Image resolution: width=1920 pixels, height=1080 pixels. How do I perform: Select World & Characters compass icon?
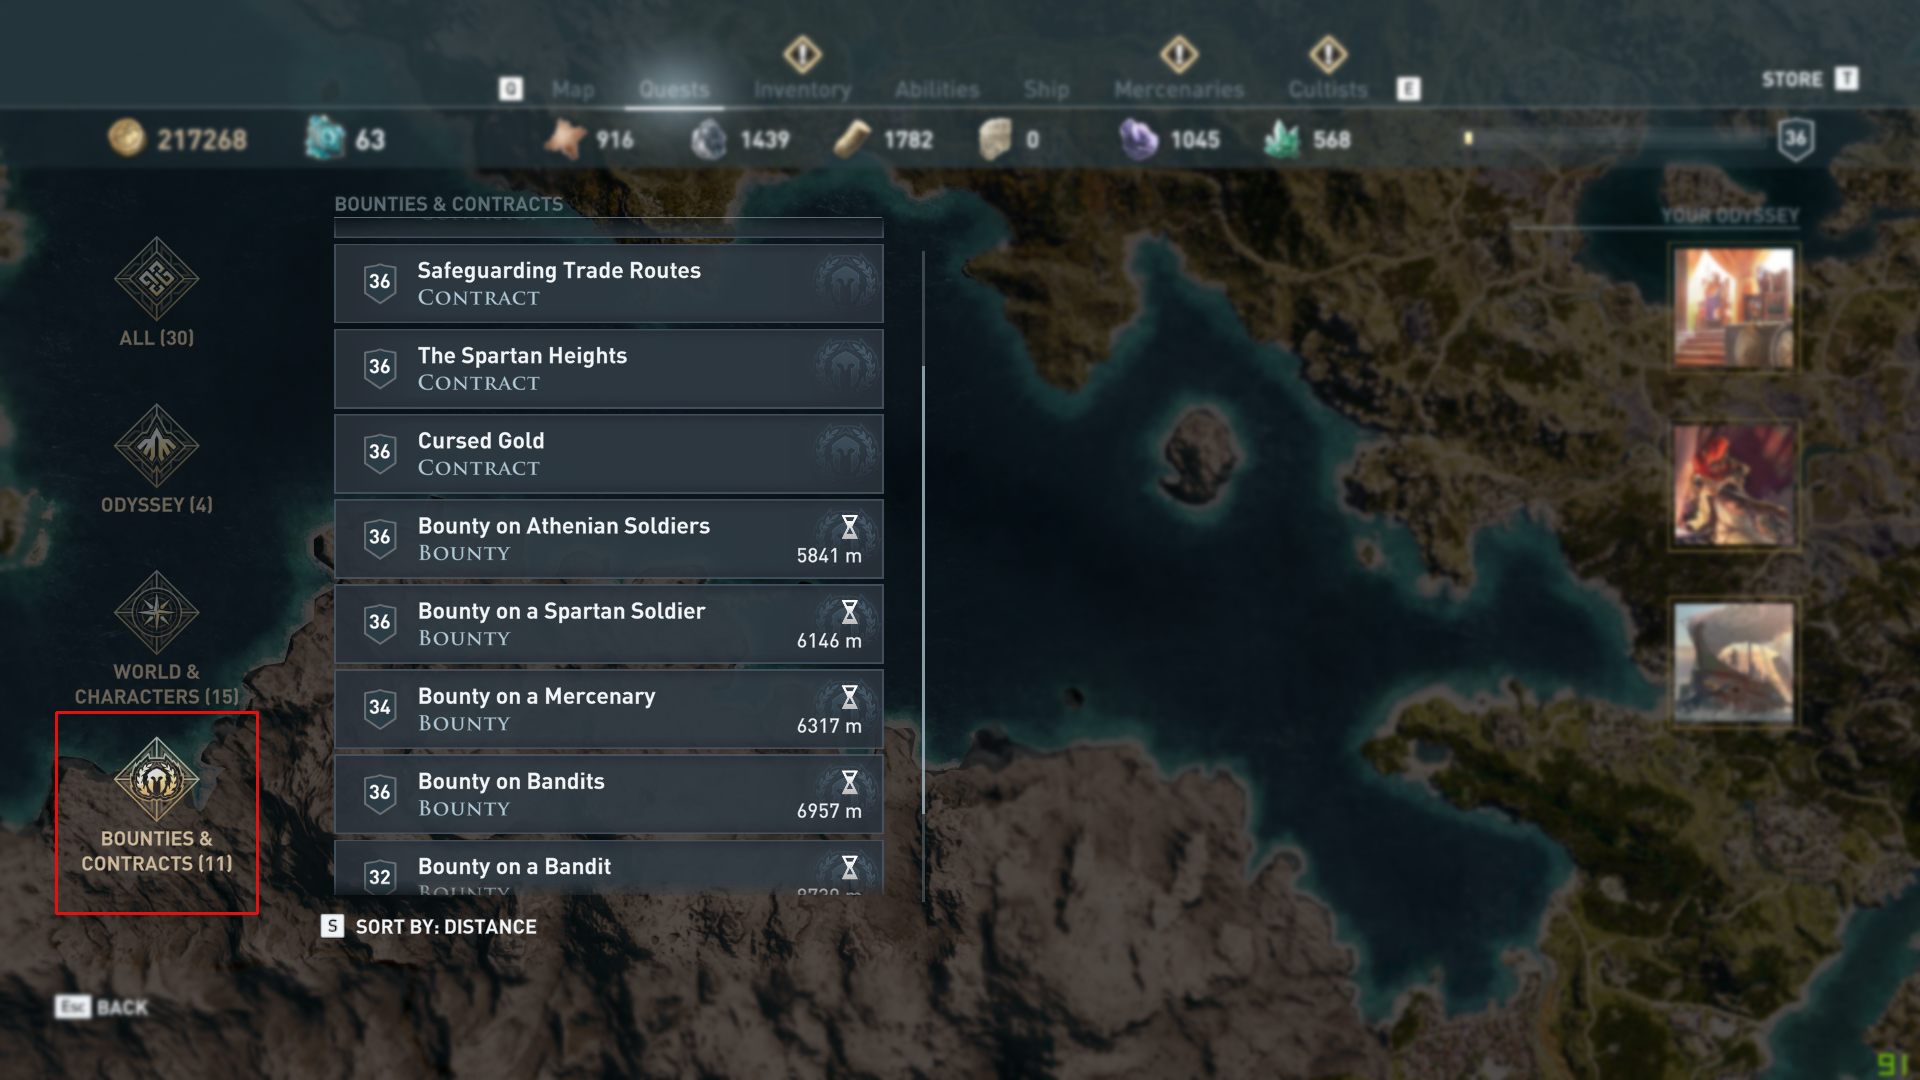pos(156,613)
